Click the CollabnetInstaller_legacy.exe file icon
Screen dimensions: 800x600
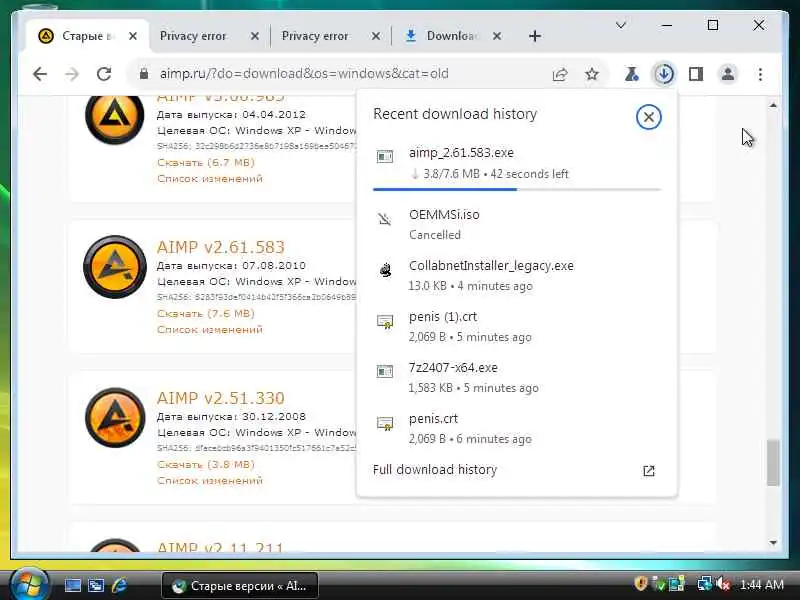pyautogui.click(x=385, y=269)
